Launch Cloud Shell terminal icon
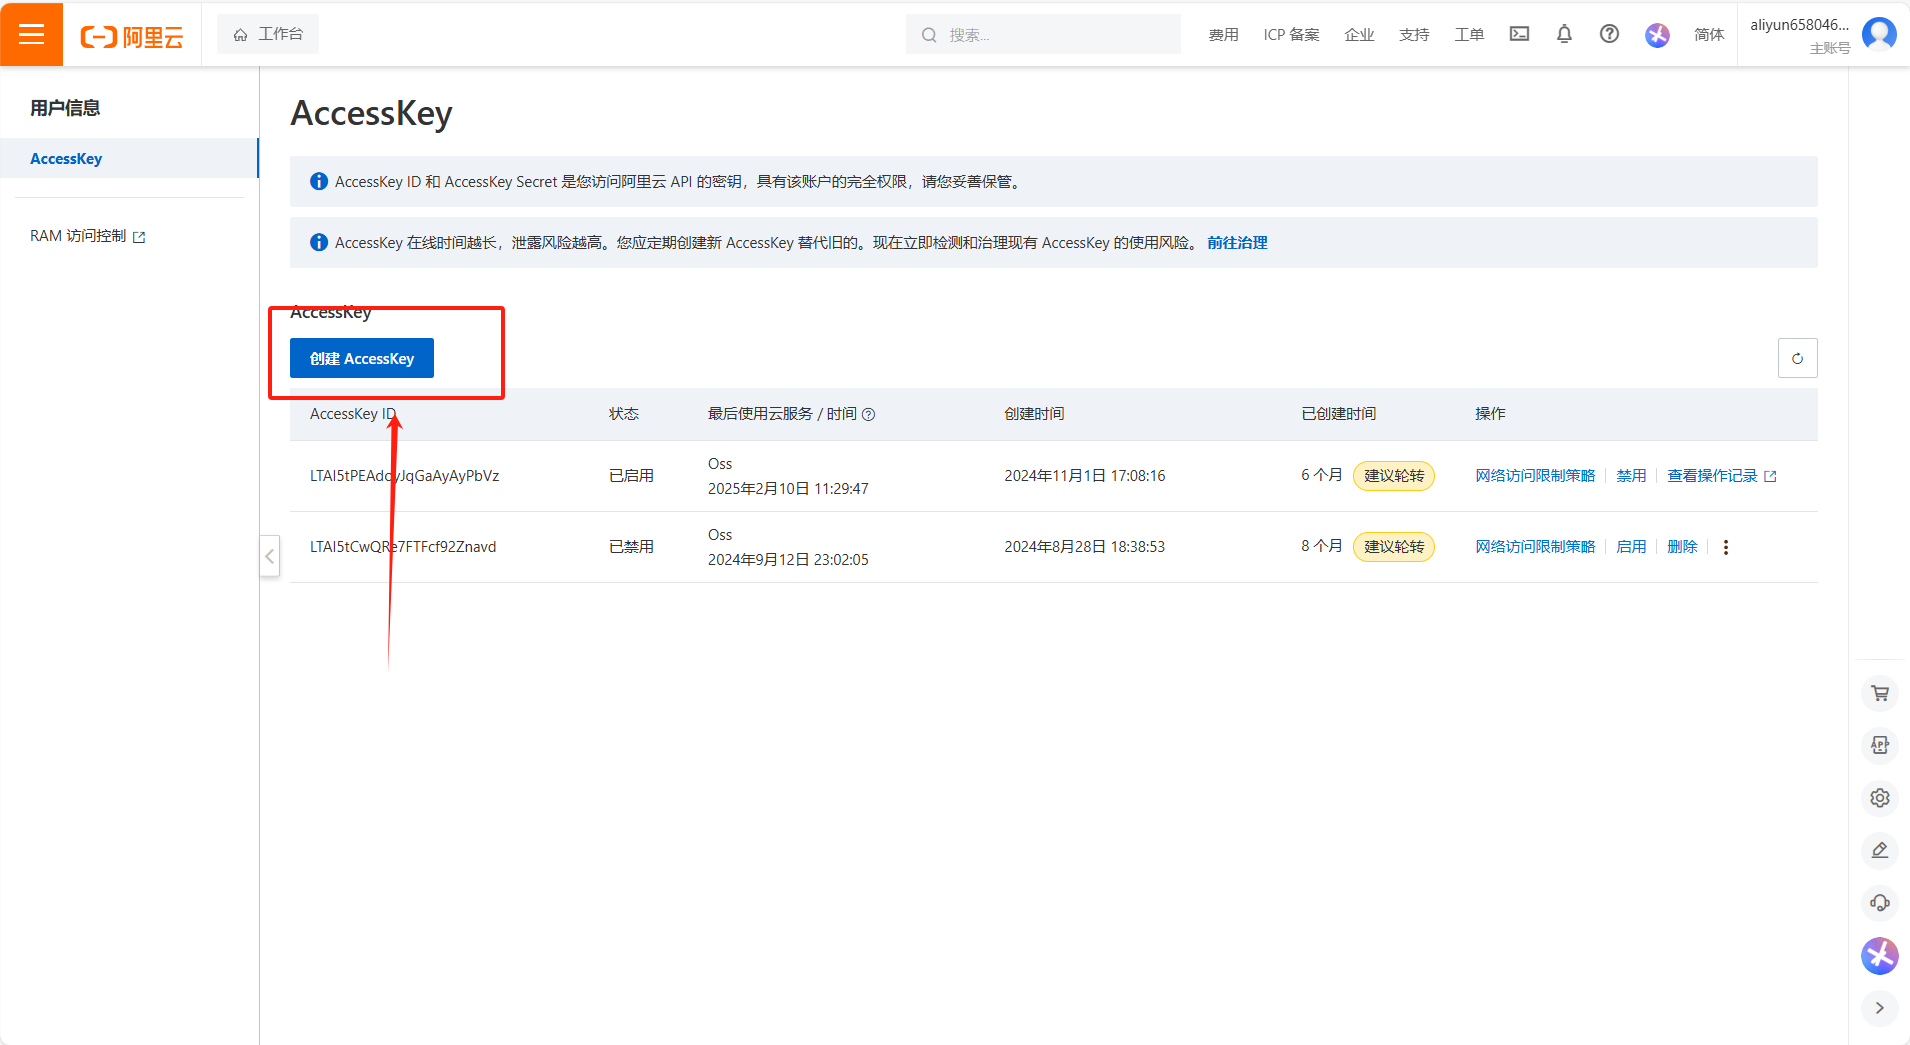Viewport: 1910px width, 1045px height. (1519, 34)
